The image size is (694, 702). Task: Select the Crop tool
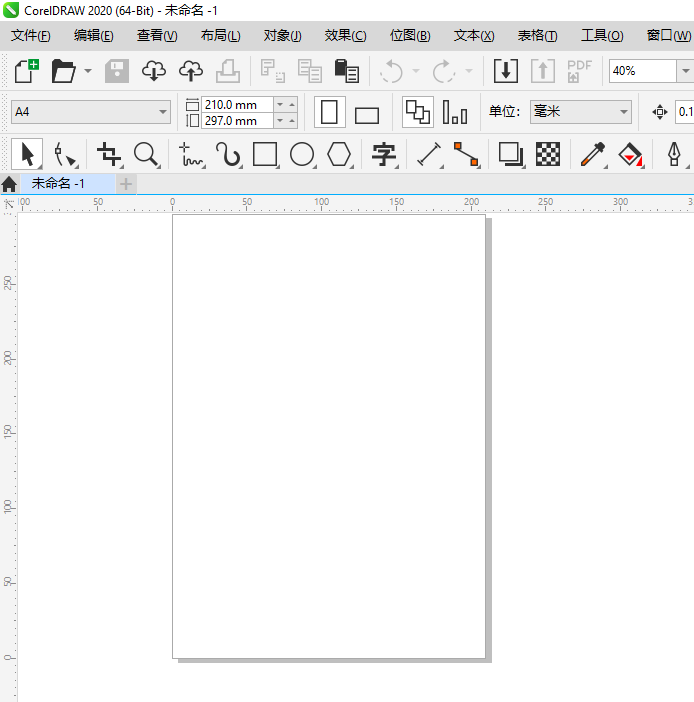(x=108, y=154)
